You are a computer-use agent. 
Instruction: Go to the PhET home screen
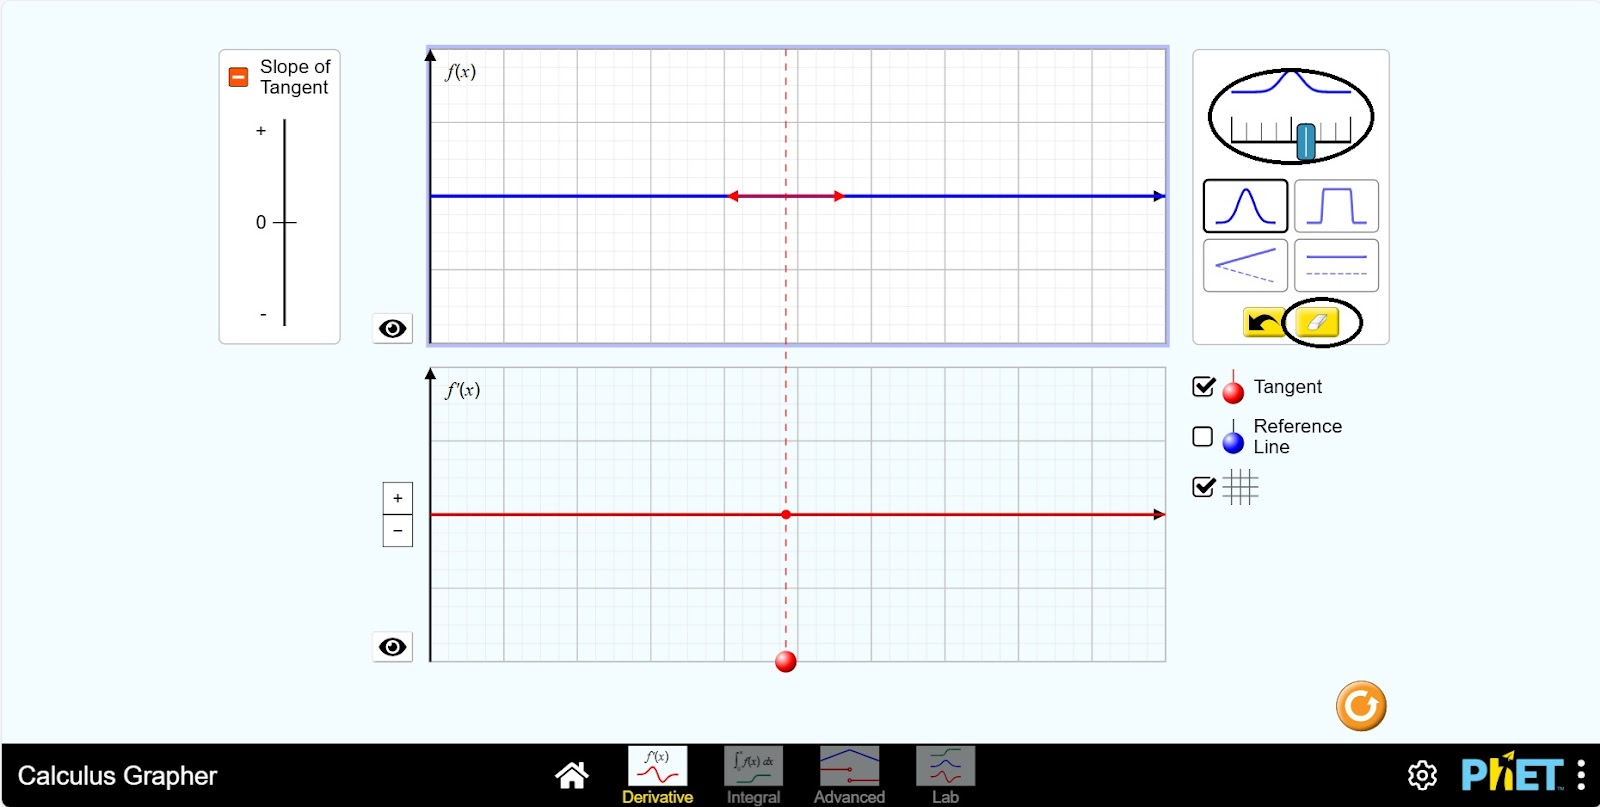pos(572,775)
